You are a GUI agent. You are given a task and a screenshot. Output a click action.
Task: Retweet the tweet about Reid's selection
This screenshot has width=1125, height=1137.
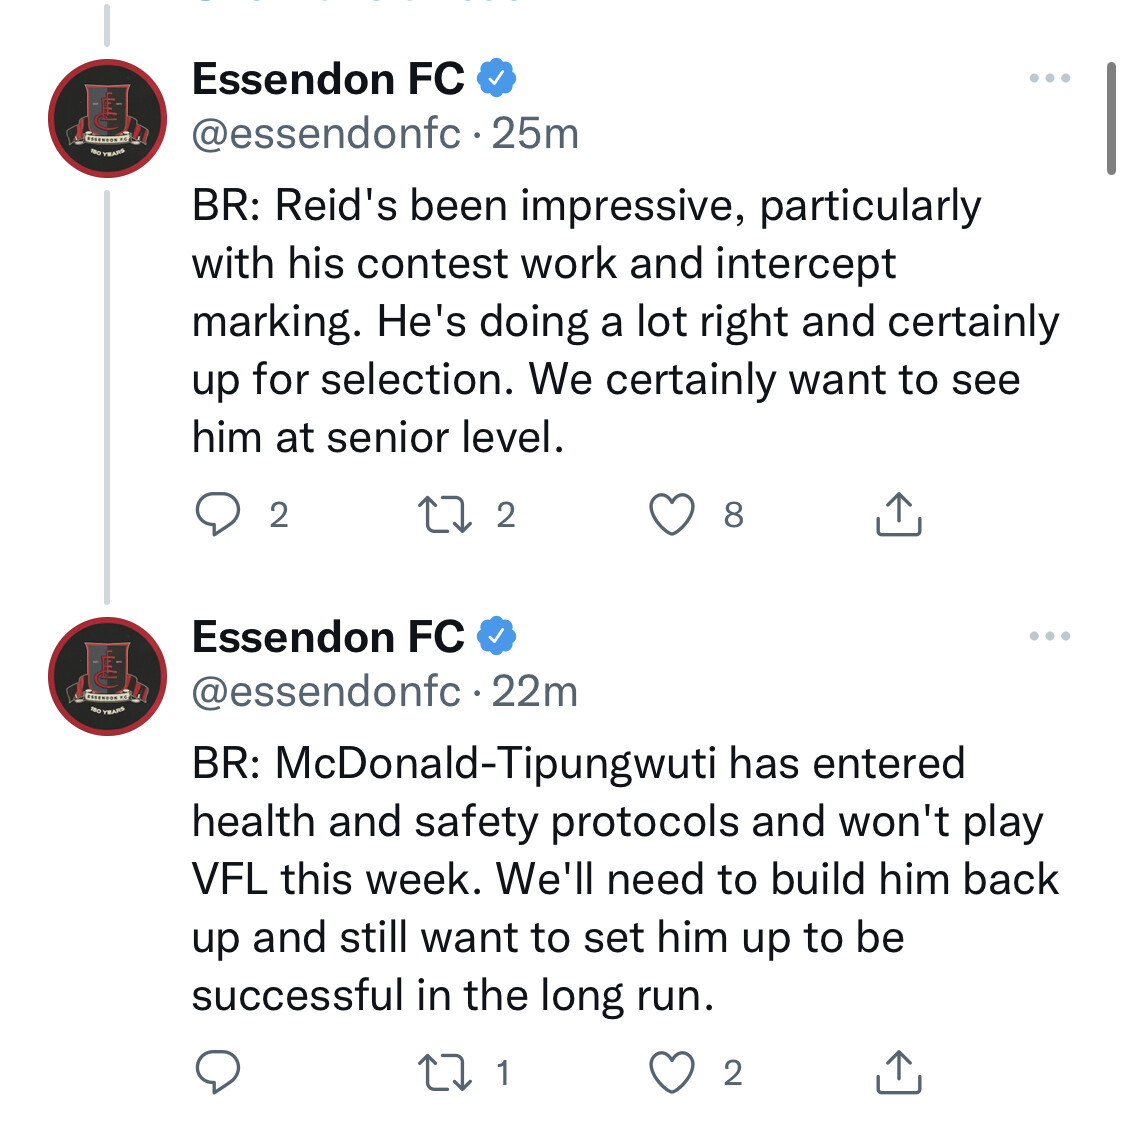click(445, 514)
